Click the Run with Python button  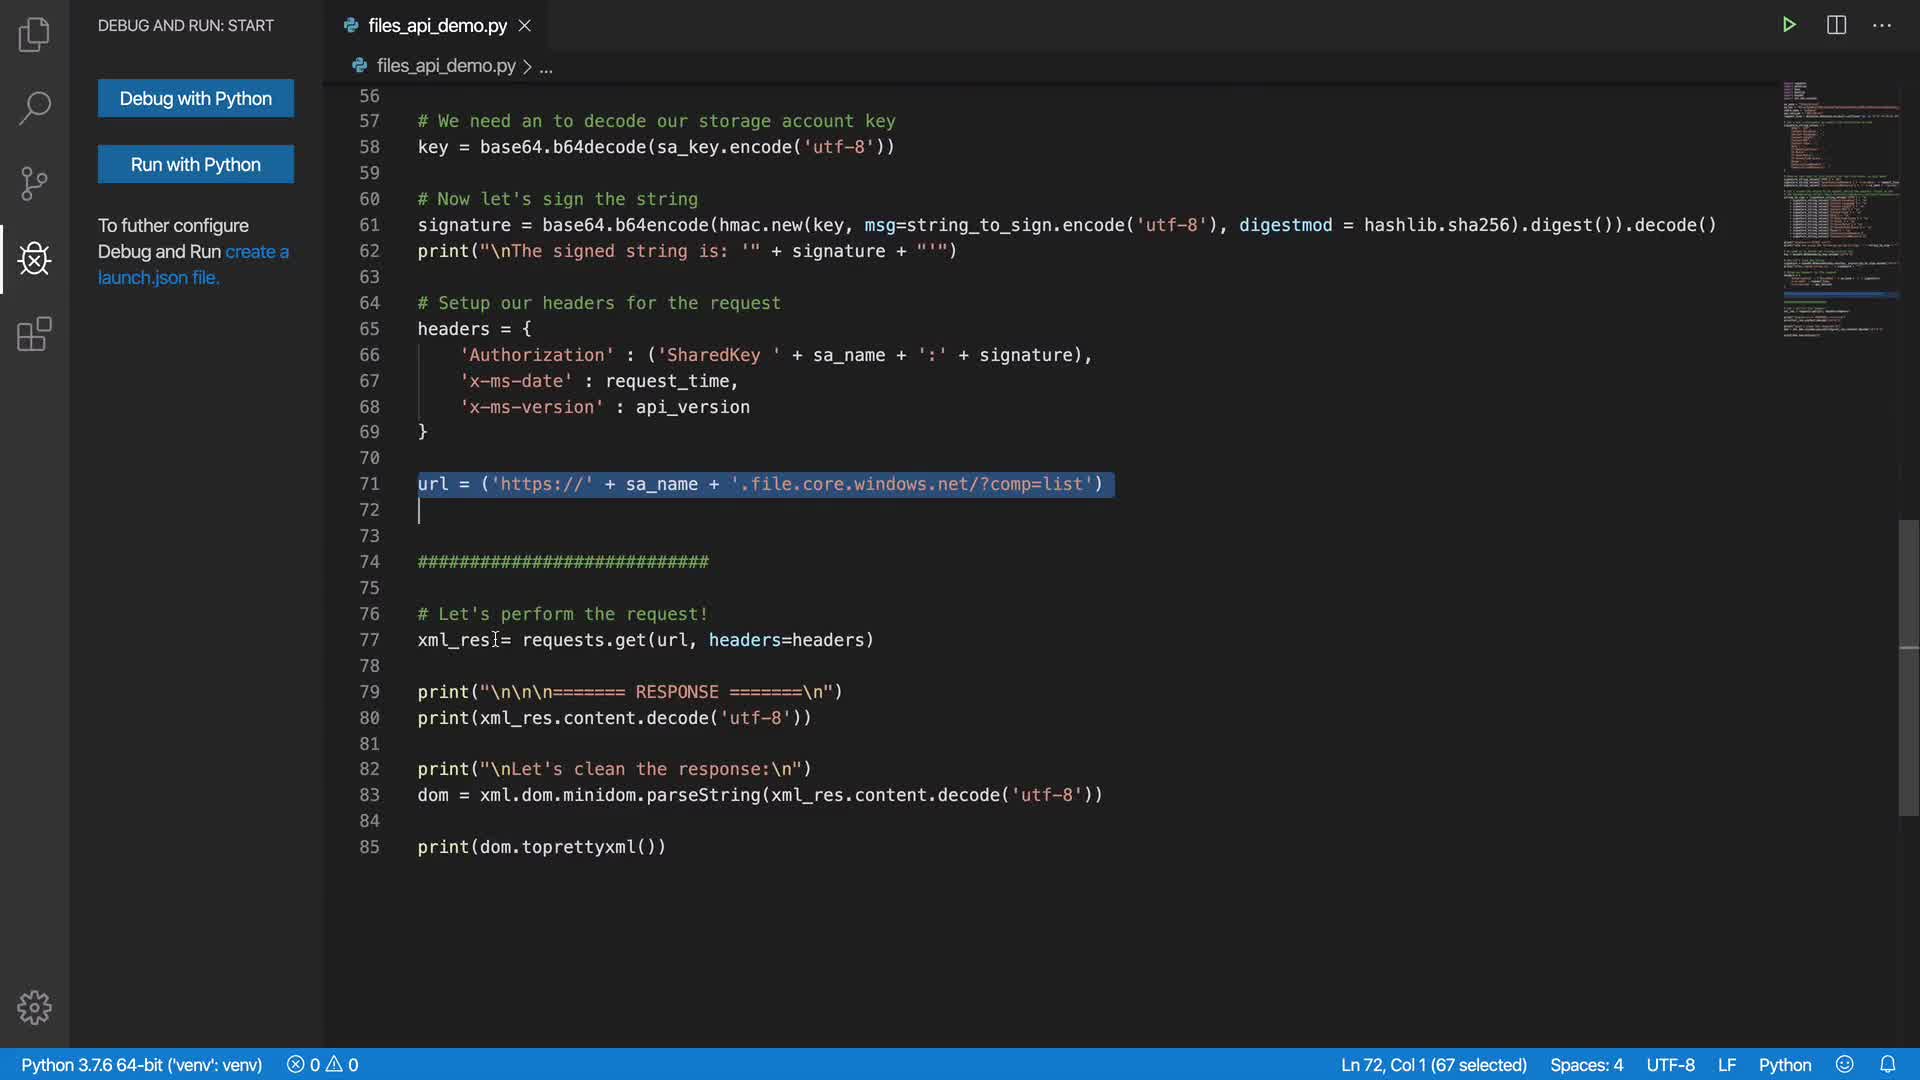coord(196,164)
